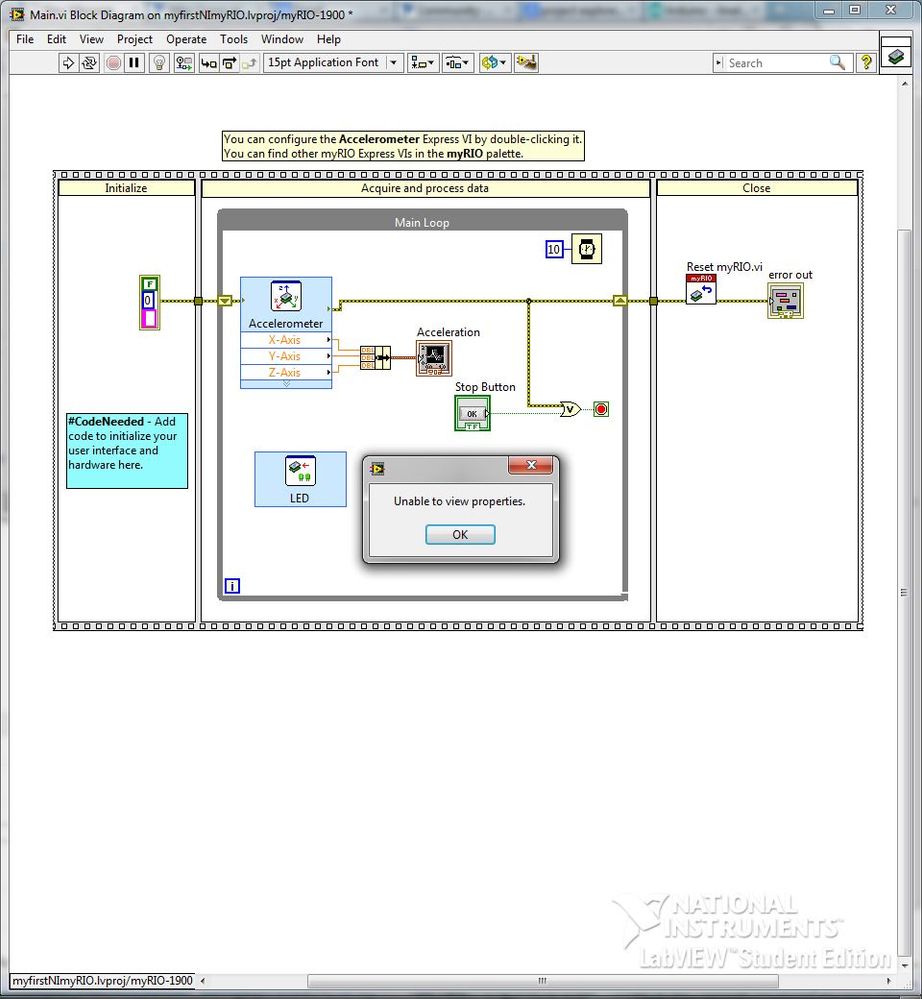Open the 15pt Application Font dropdown
Image resolution: width=922 pixels, height=999 pixels.
point(333,62)
